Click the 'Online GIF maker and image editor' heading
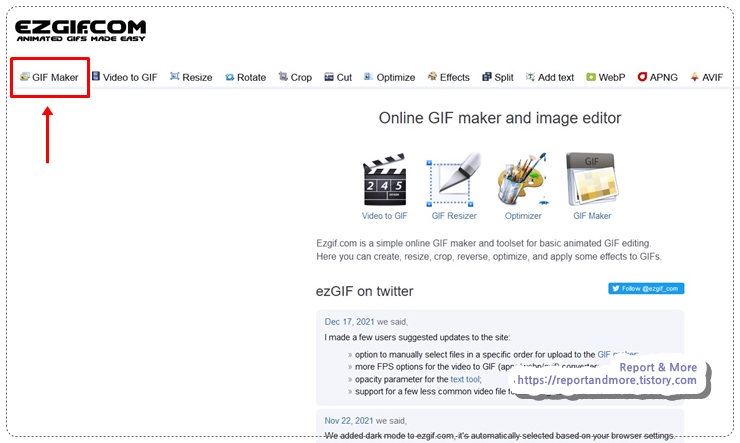The image size is (740, 443). point(500,118)
